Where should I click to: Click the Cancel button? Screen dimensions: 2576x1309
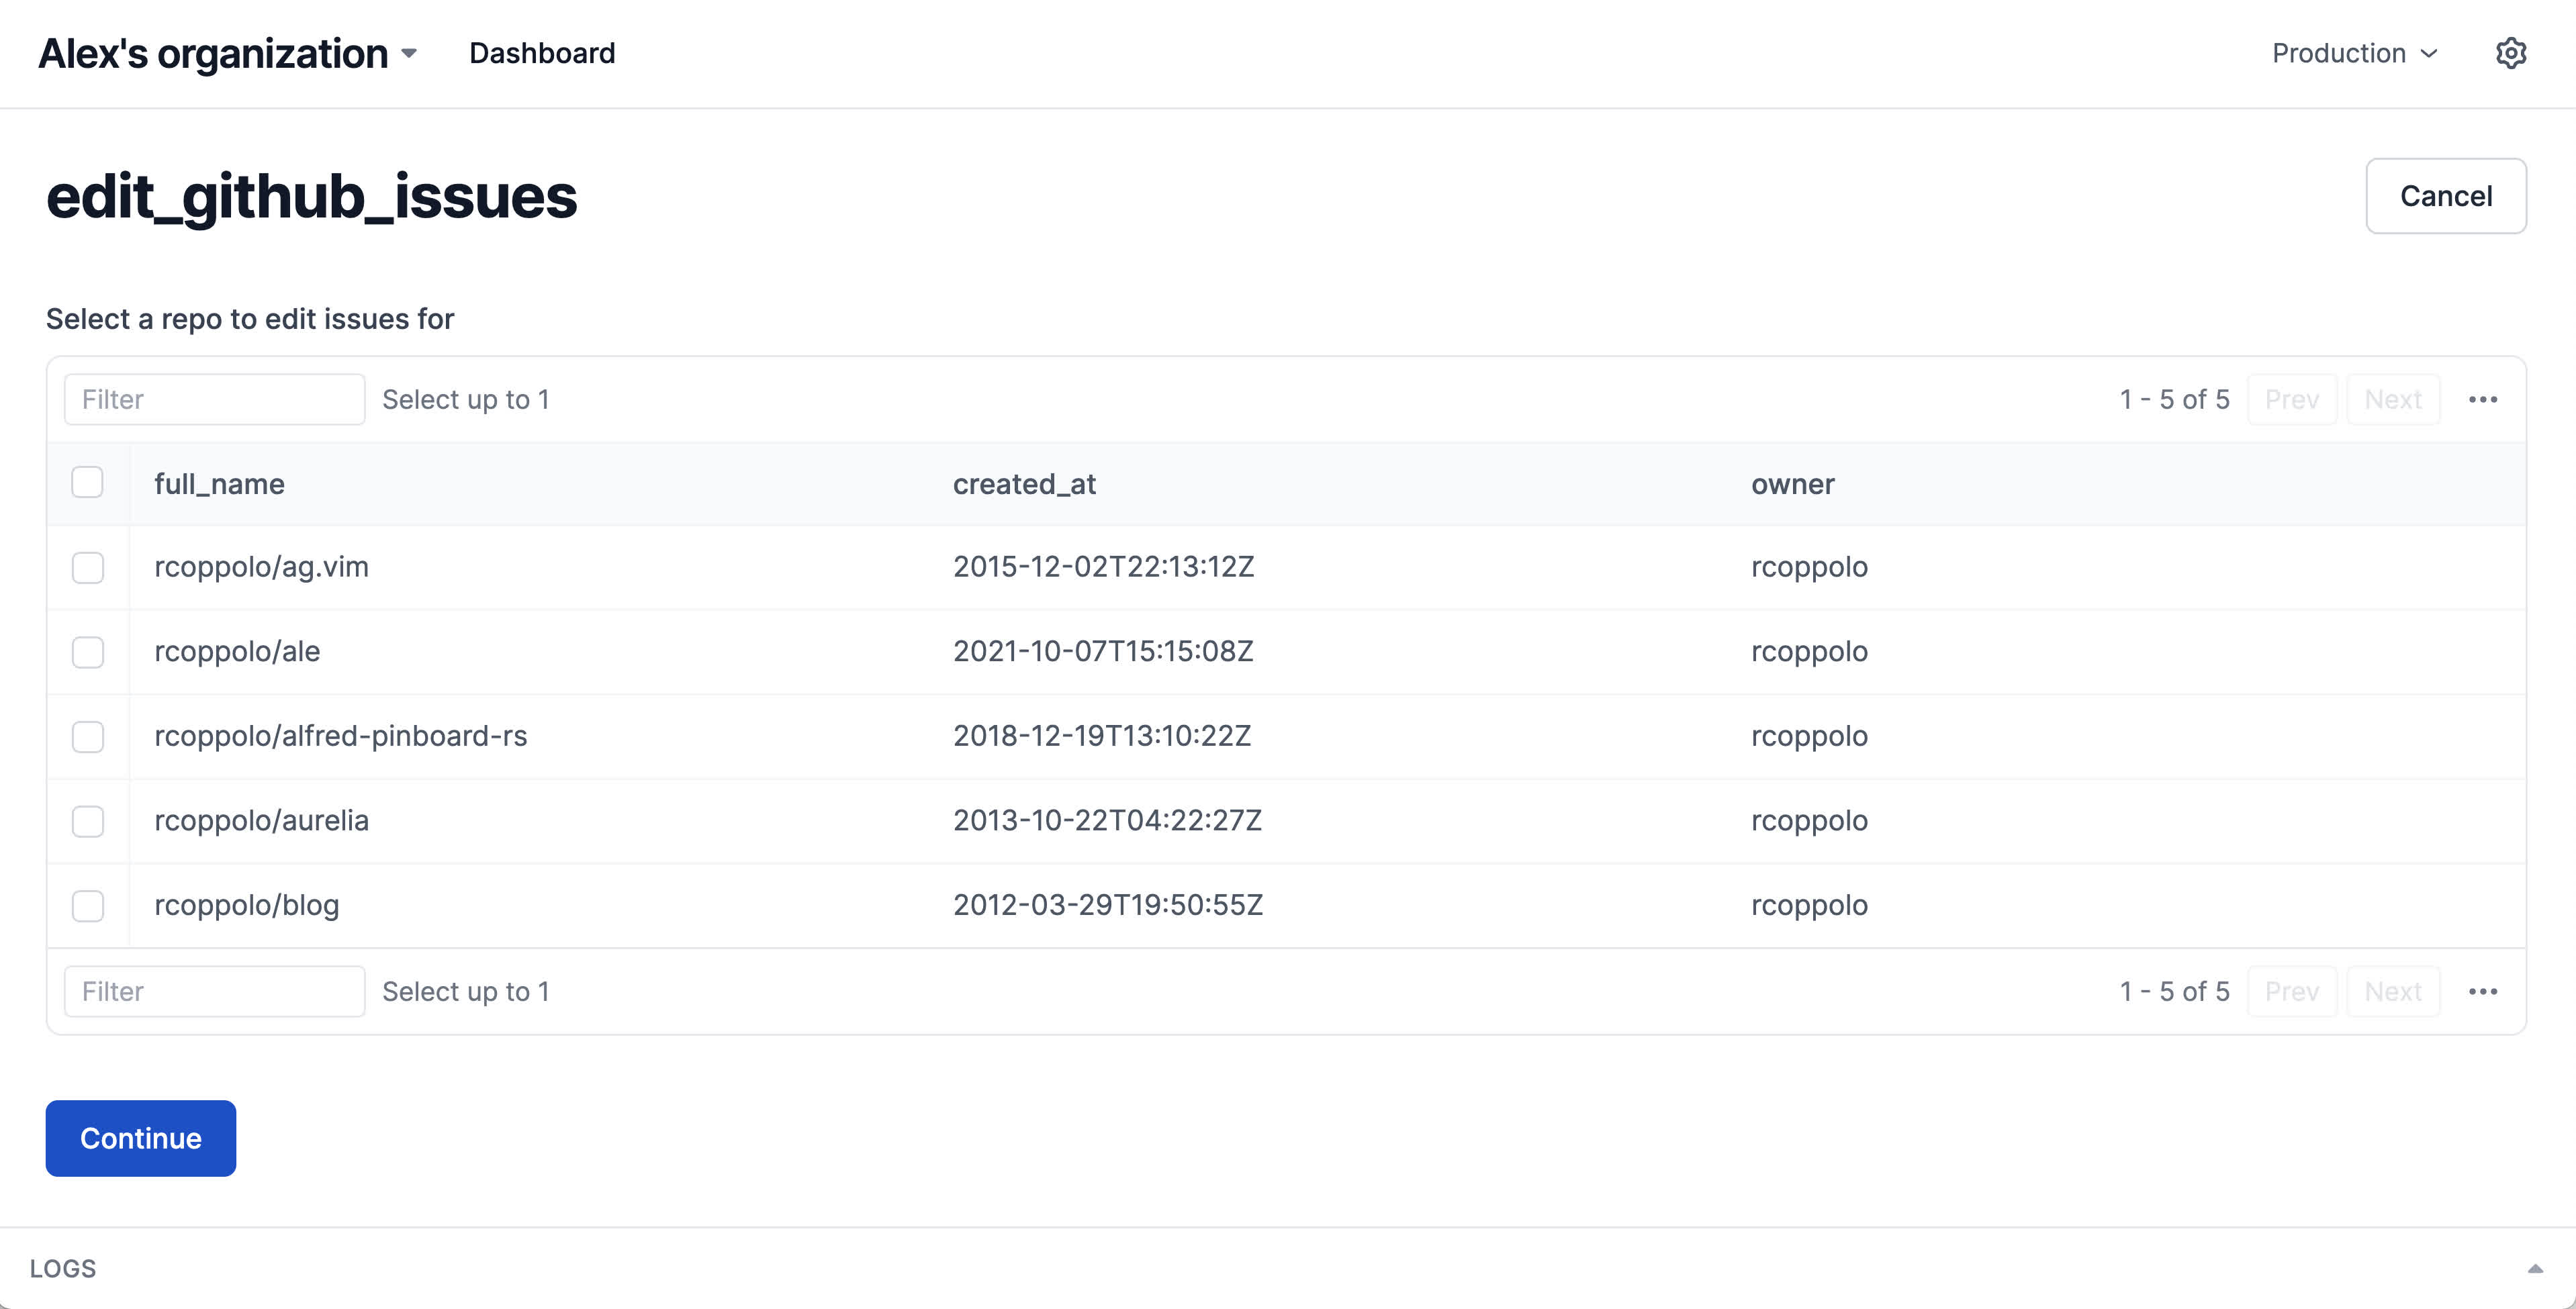(x=2445, y=196)
